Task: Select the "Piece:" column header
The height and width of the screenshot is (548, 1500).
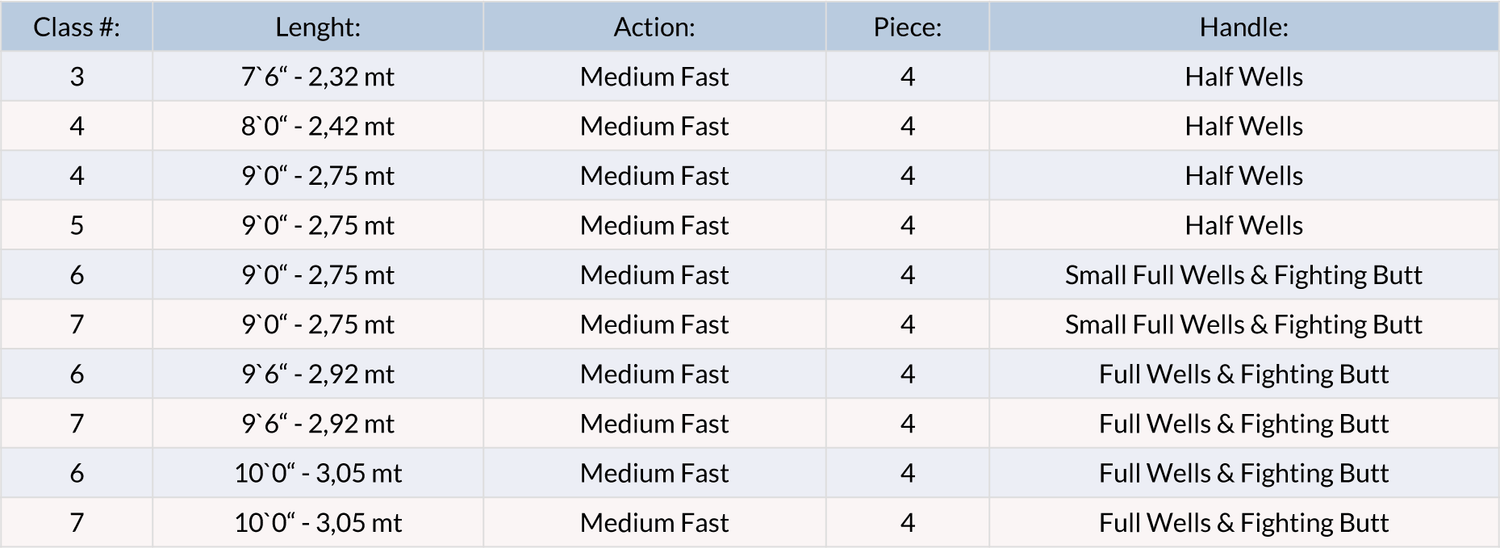Action: (x=907, y=27)
